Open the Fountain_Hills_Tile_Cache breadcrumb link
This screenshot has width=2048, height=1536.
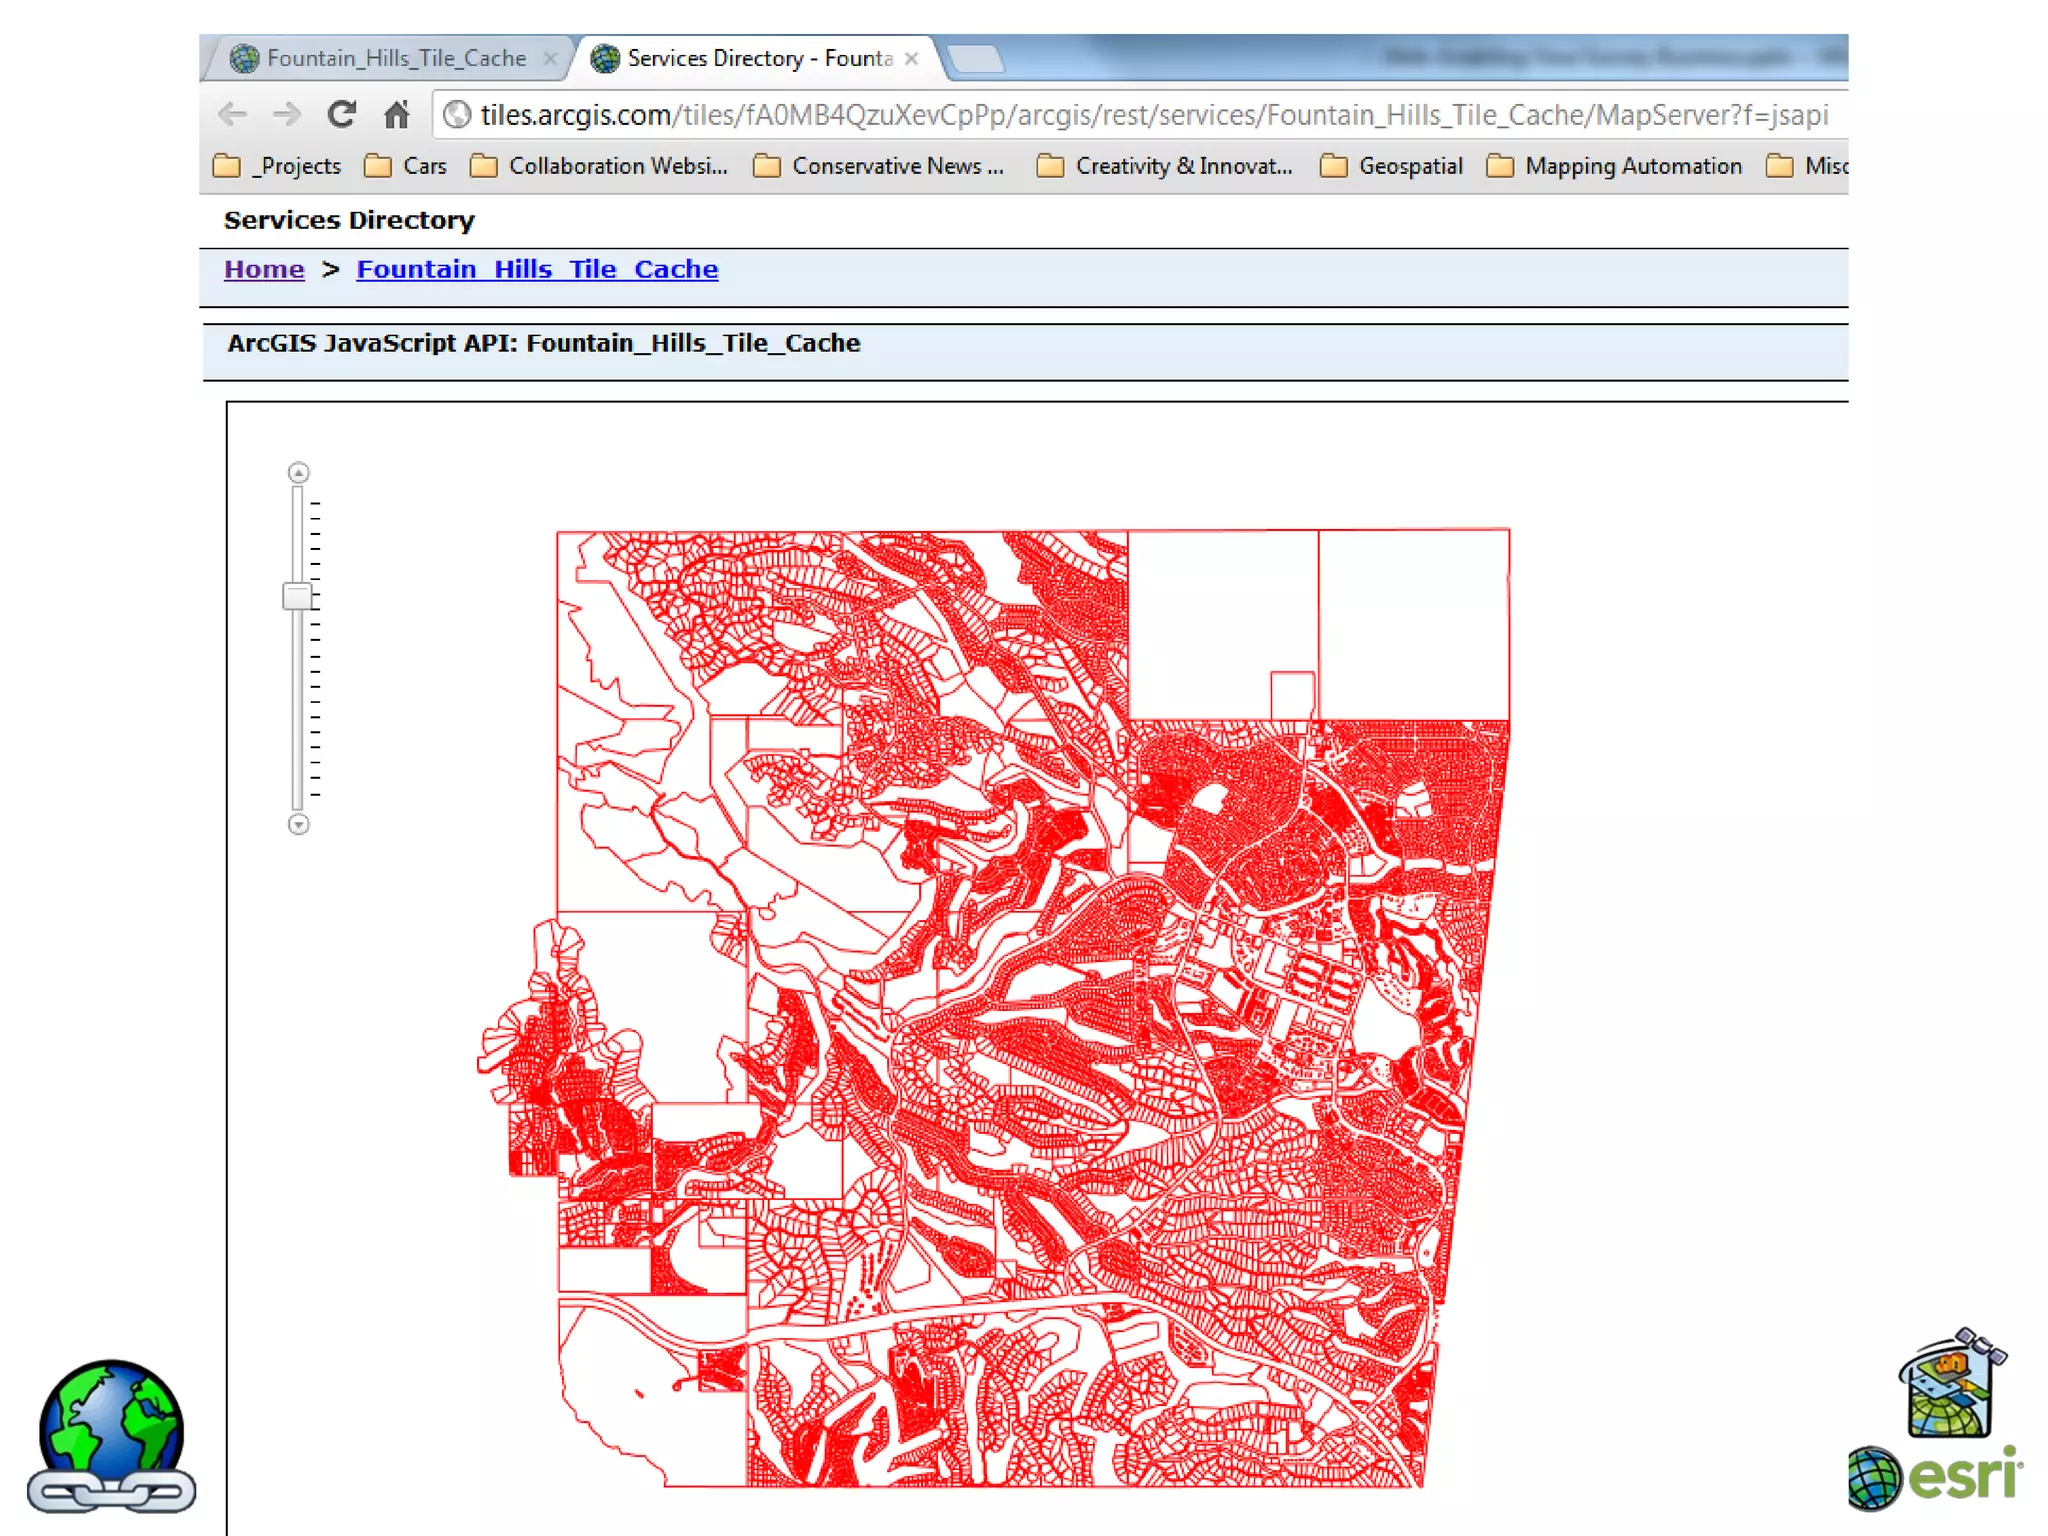coord(537,269)
